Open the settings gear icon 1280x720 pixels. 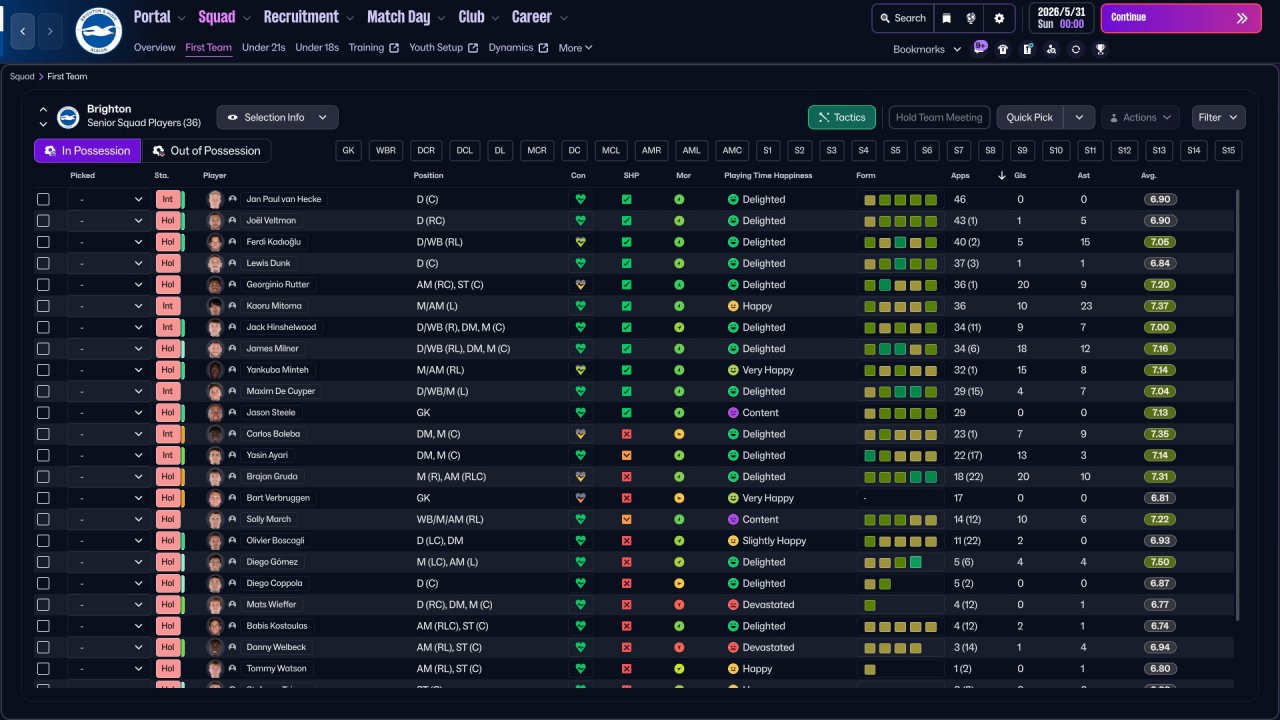click(x=999, y=18)
